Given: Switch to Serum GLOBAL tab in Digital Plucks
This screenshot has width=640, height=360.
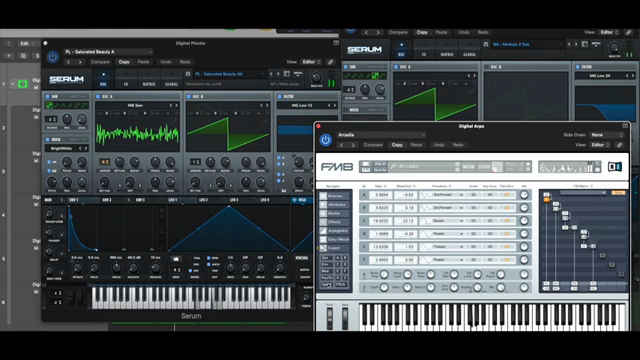Looking at the screenshot, I should coord(171,79).
